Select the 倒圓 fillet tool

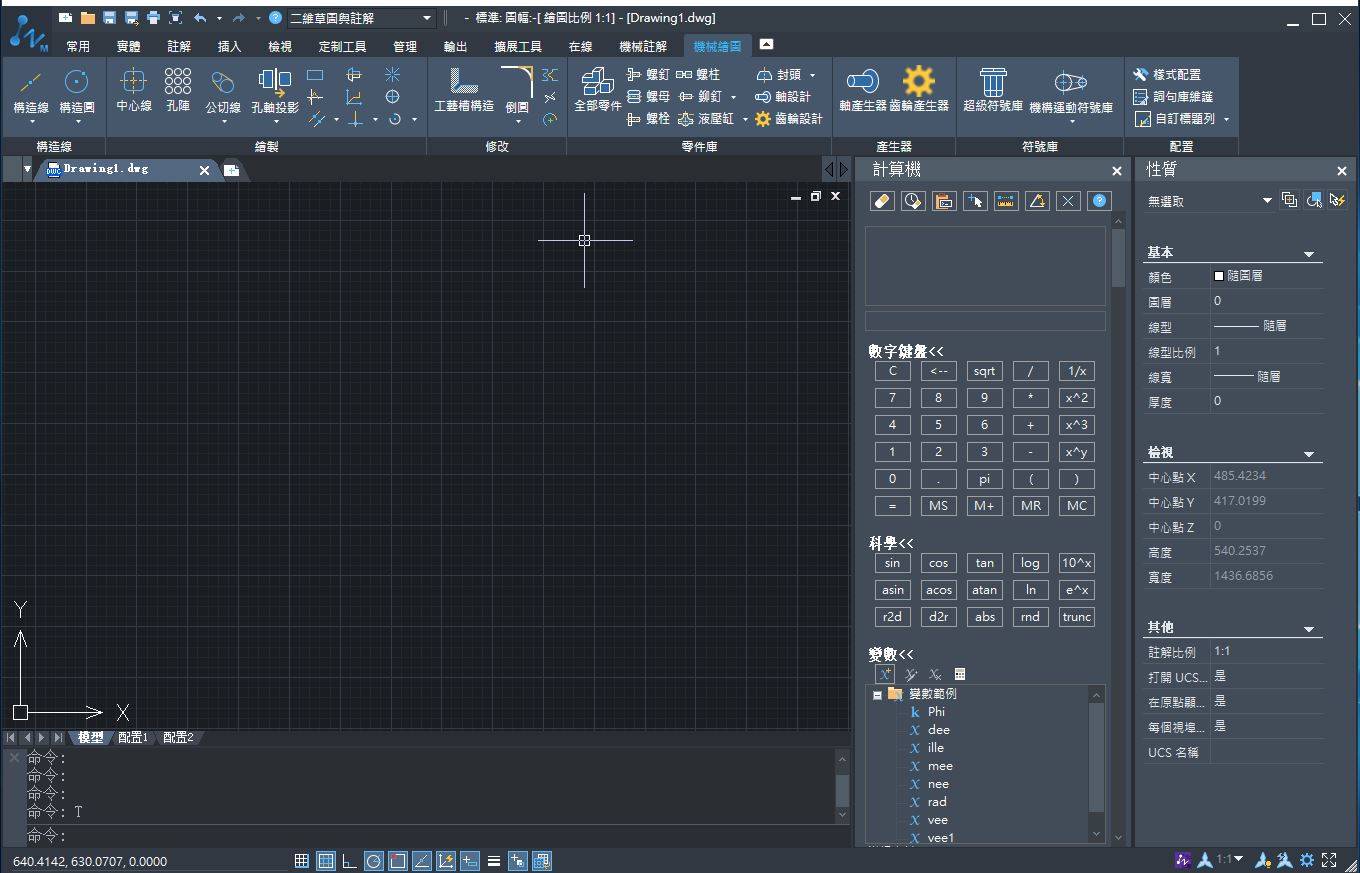[x=517, y=94]
